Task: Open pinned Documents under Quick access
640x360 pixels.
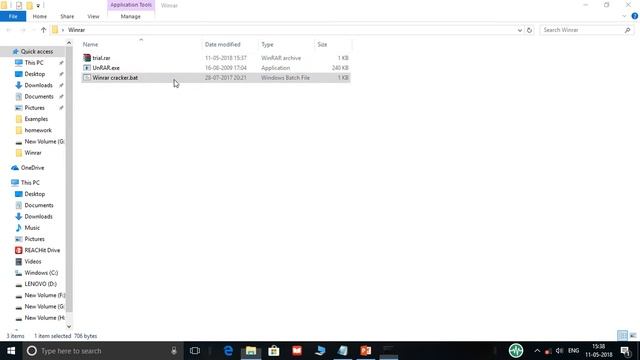Action: pyautogui.click(x=39, y=96)
